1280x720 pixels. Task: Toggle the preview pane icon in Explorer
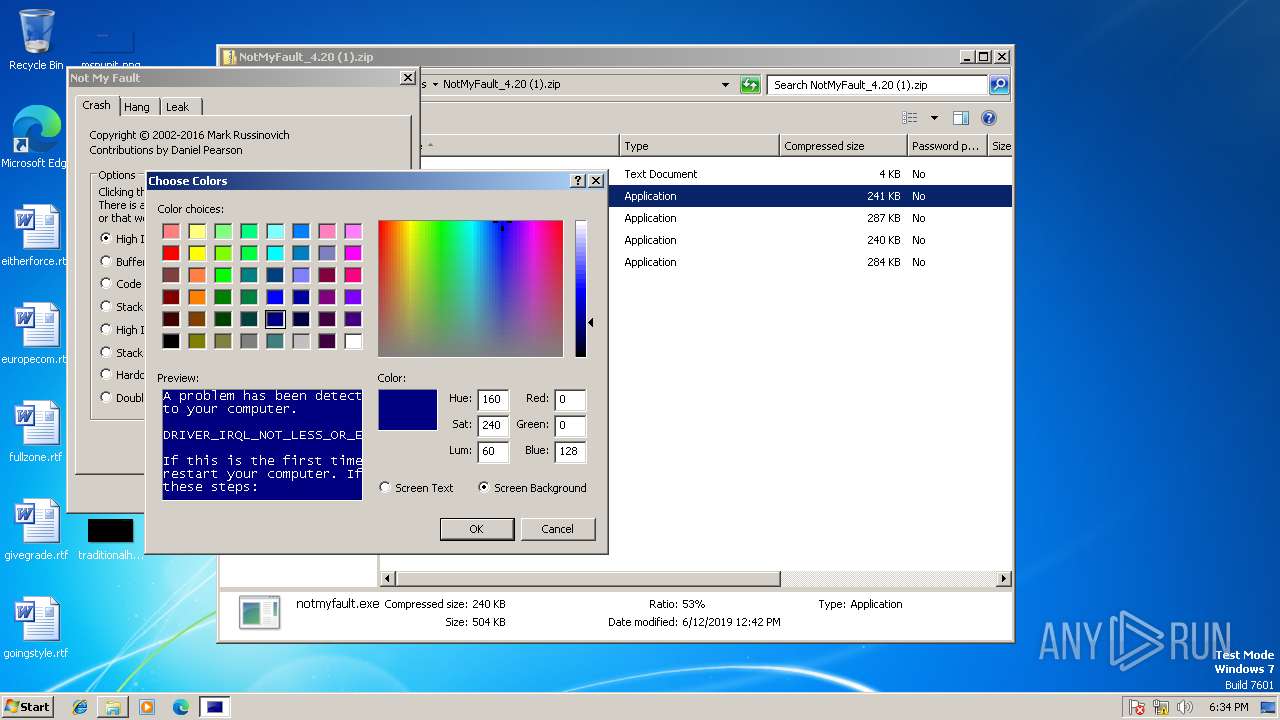pyautogui.click(x=961, y=118)
